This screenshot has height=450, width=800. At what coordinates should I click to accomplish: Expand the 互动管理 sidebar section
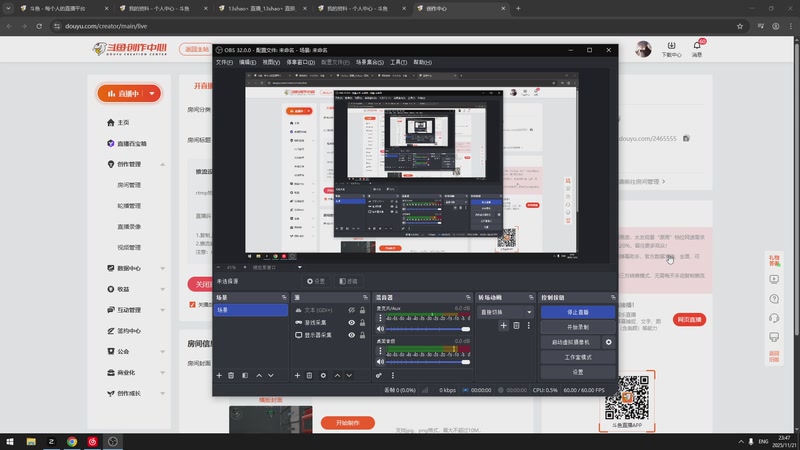tap(162, 310)
